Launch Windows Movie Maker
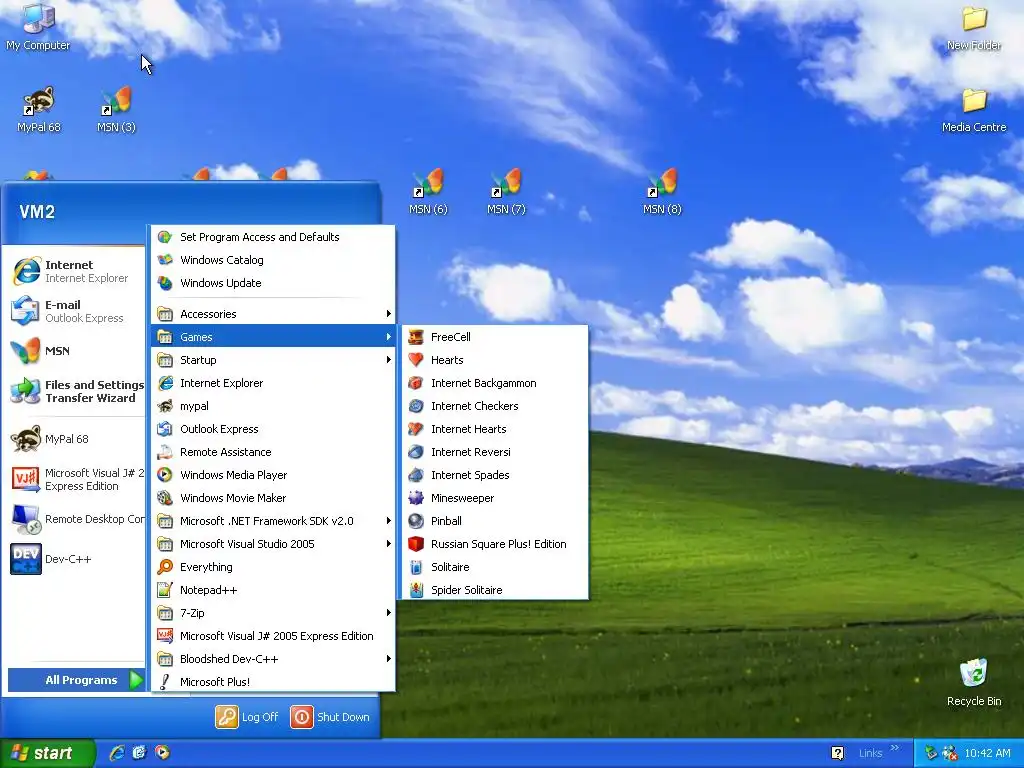Image resolution: width=1024 pixels, height=768 pixels. 273,498
